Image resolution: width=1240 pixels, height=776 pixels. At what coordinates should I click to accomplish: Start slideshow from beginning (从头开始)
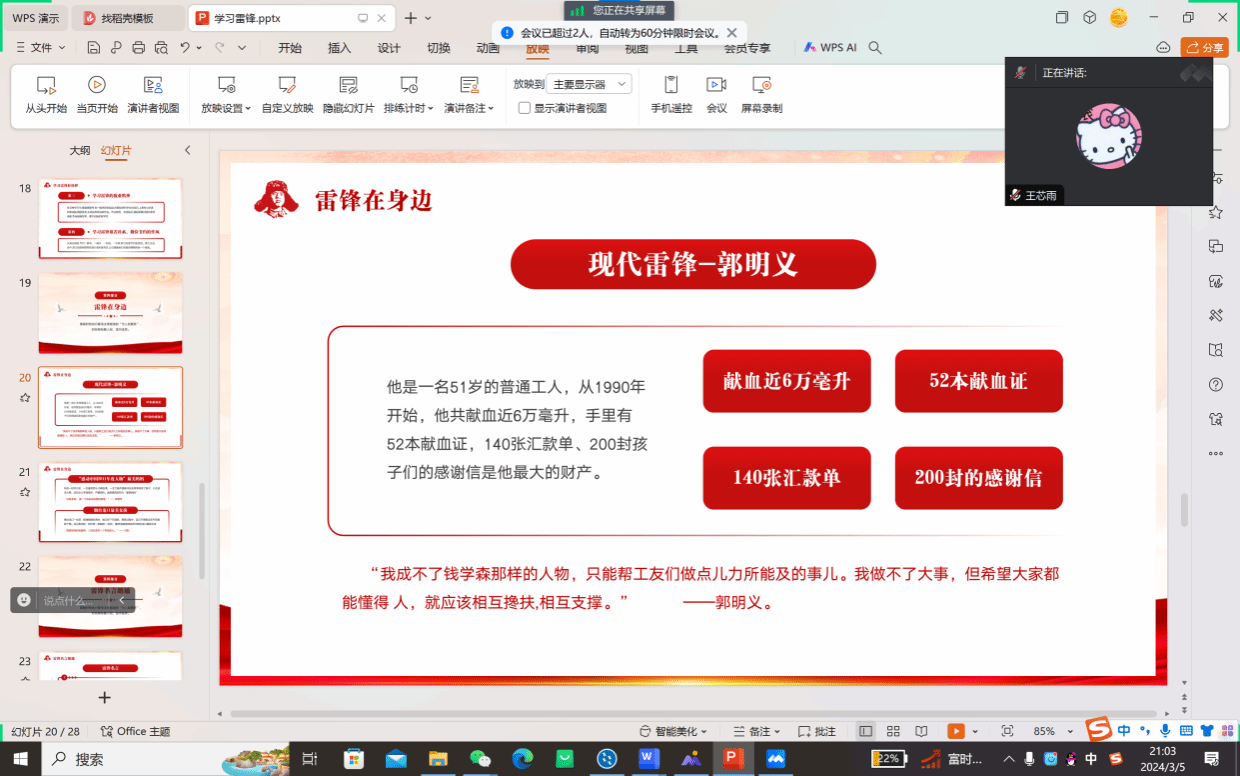[x=46, y=94]
